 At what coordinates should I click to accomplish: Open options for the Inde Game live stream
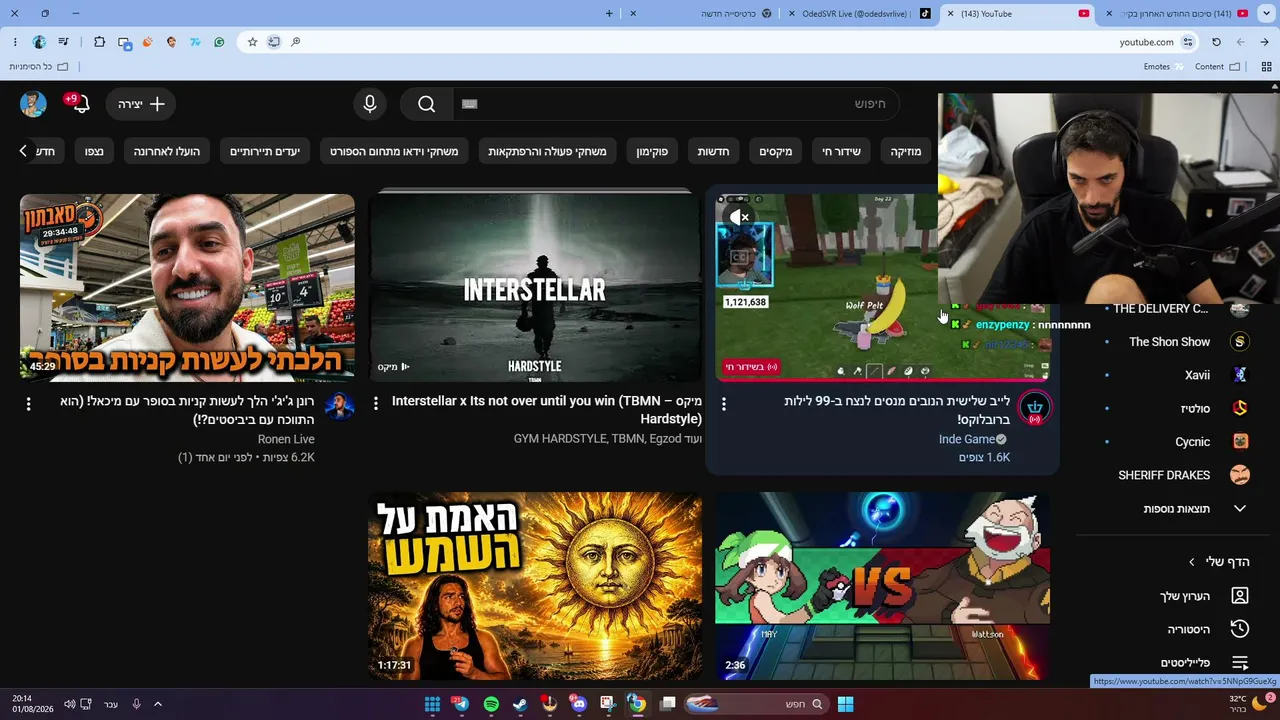tap(724, 403)
